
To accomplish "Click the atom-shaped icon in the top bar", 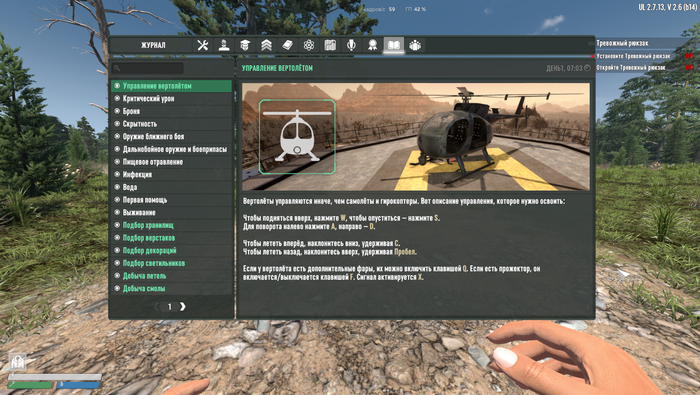I will click(x=309, y=45).
